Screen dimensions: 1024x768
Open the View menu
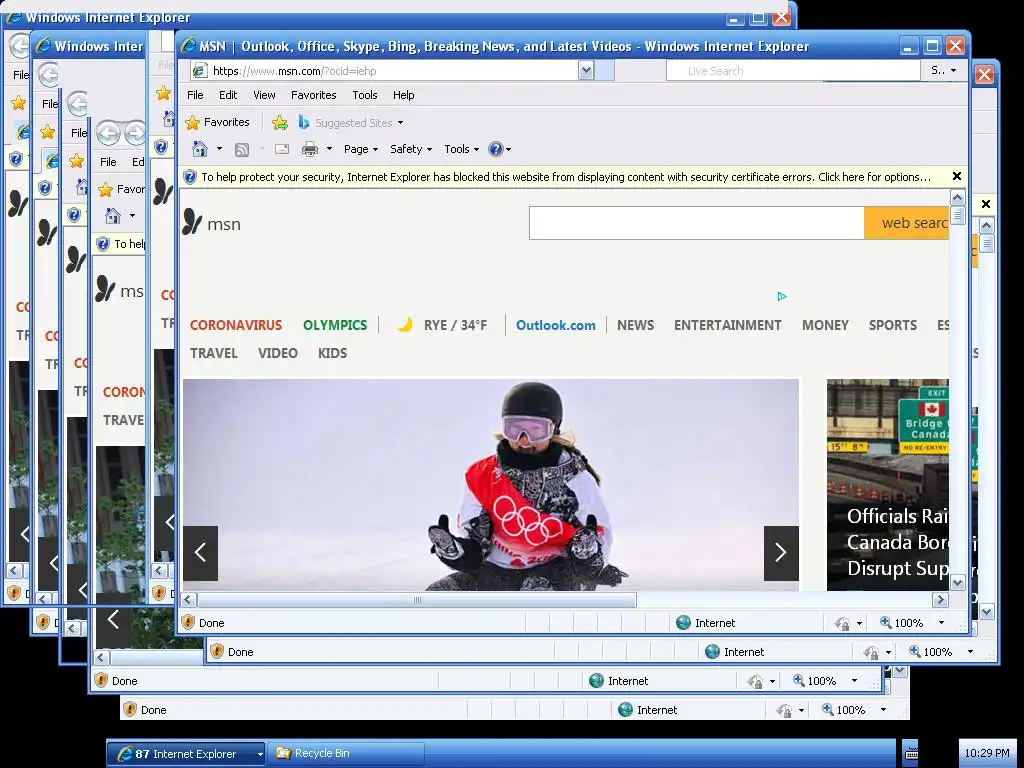pyautogui.click(x=264, y=95)
